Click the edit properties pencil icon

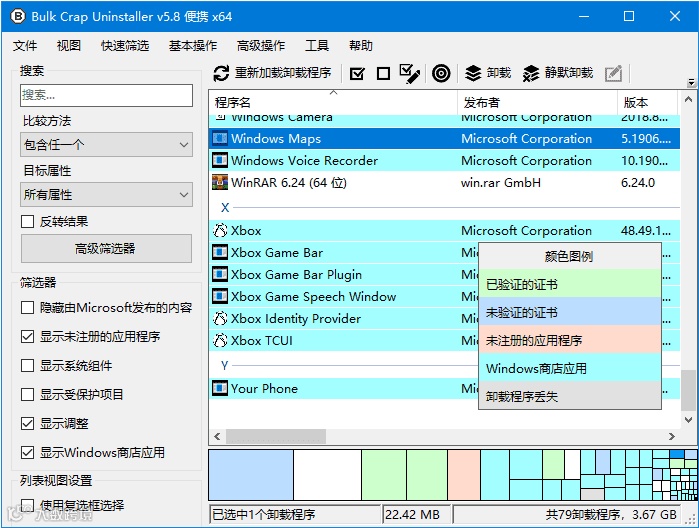pyautogui.click(x=613, y=74)
